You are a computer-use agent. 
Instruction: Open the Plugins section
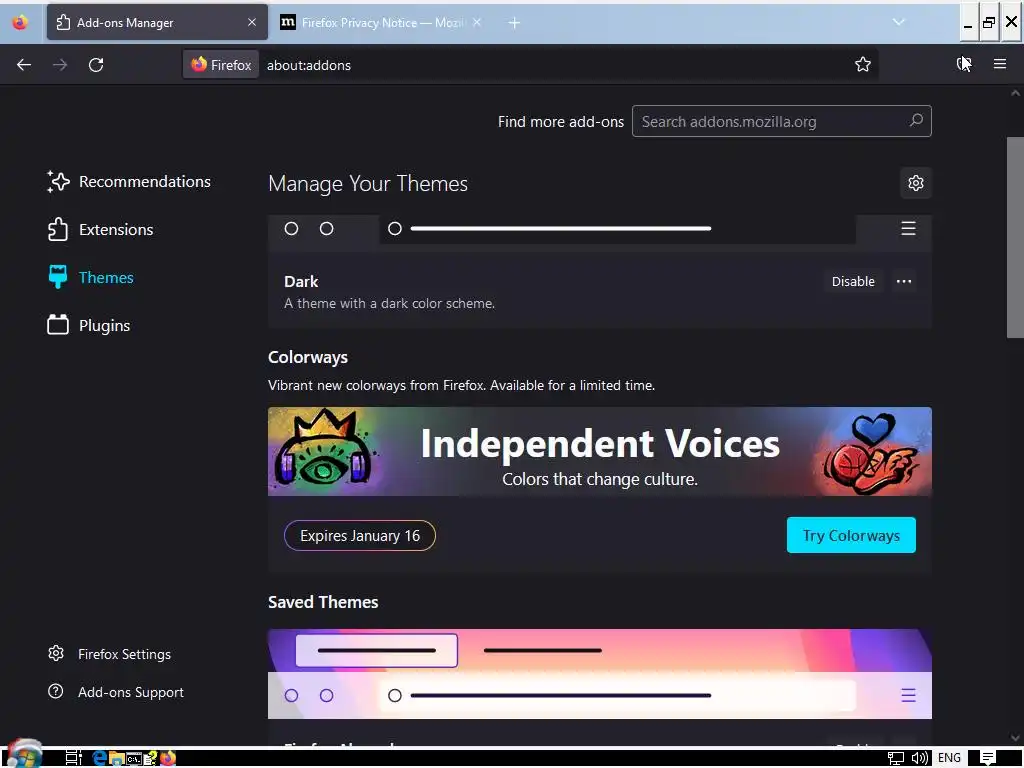(89, 325)
